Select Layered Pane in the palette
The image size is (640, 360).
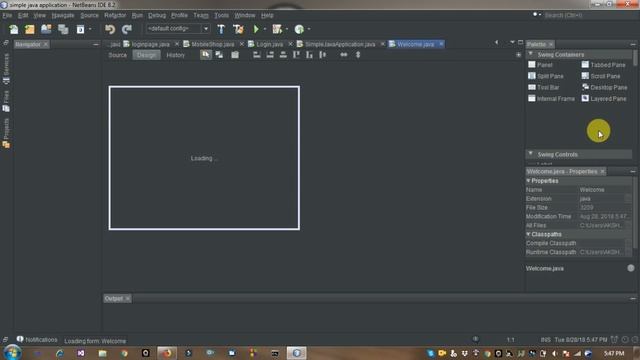click(x=604, y=98)
